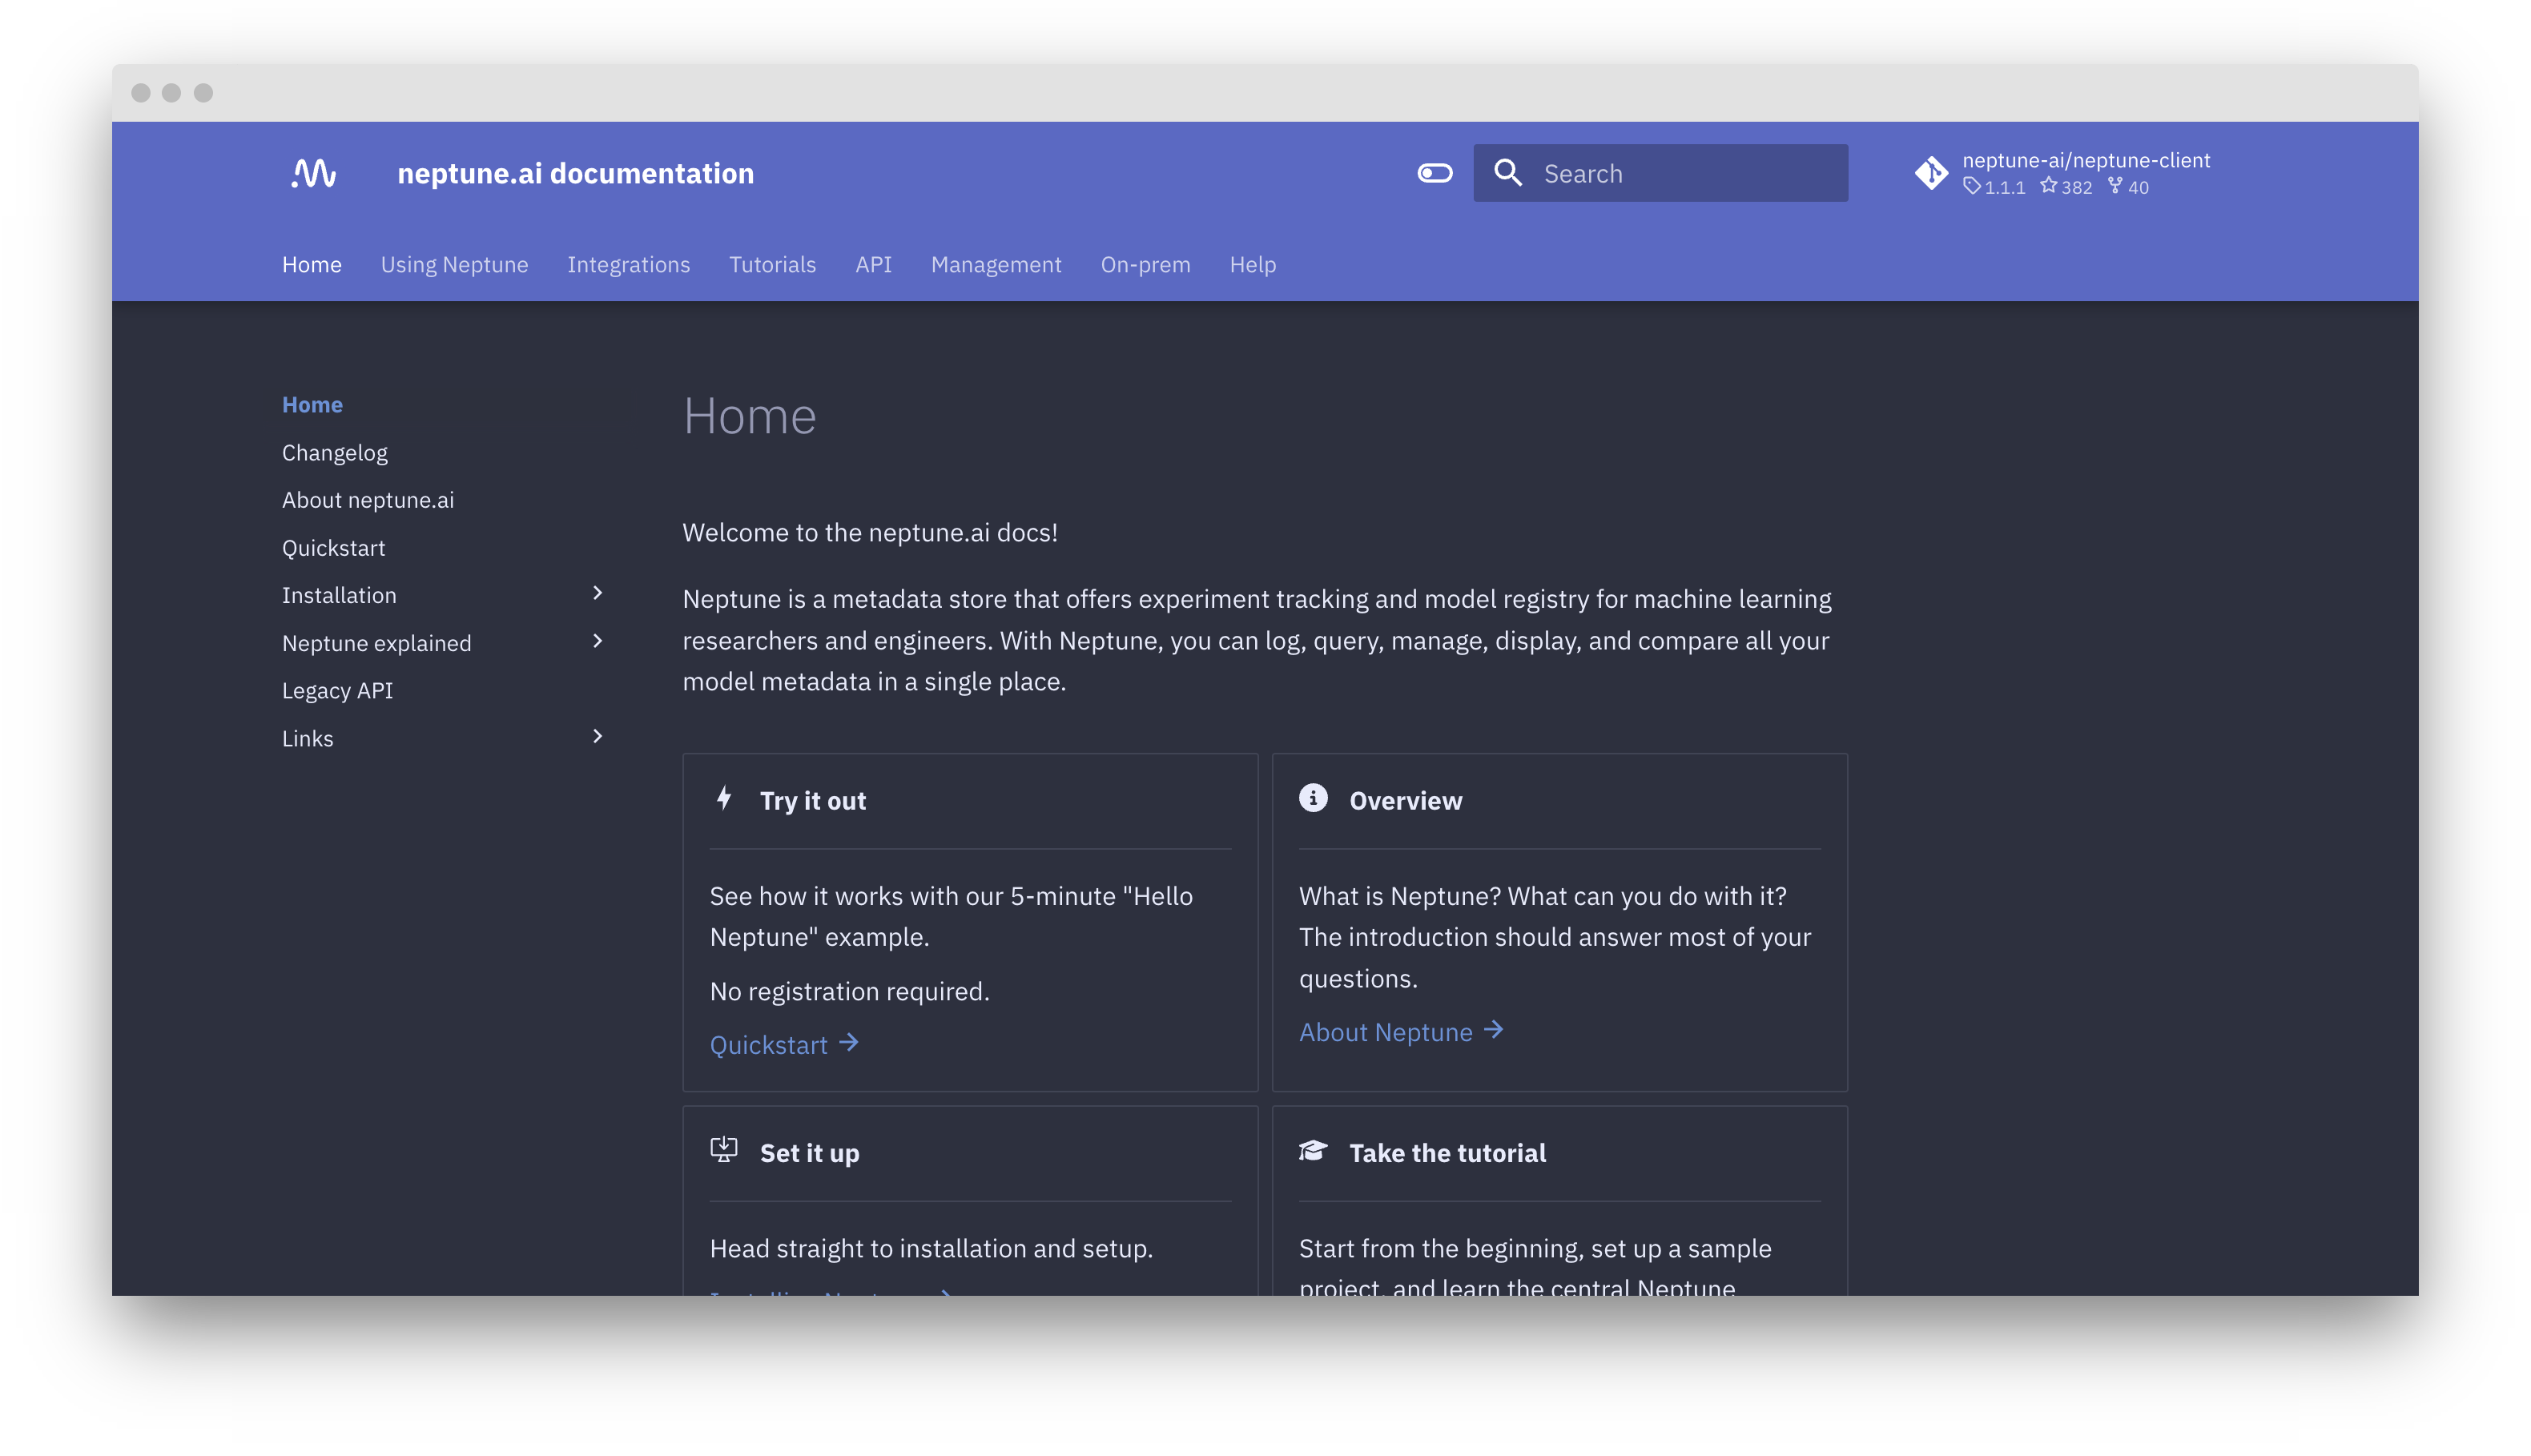Open the API tab

pos(873,264)
